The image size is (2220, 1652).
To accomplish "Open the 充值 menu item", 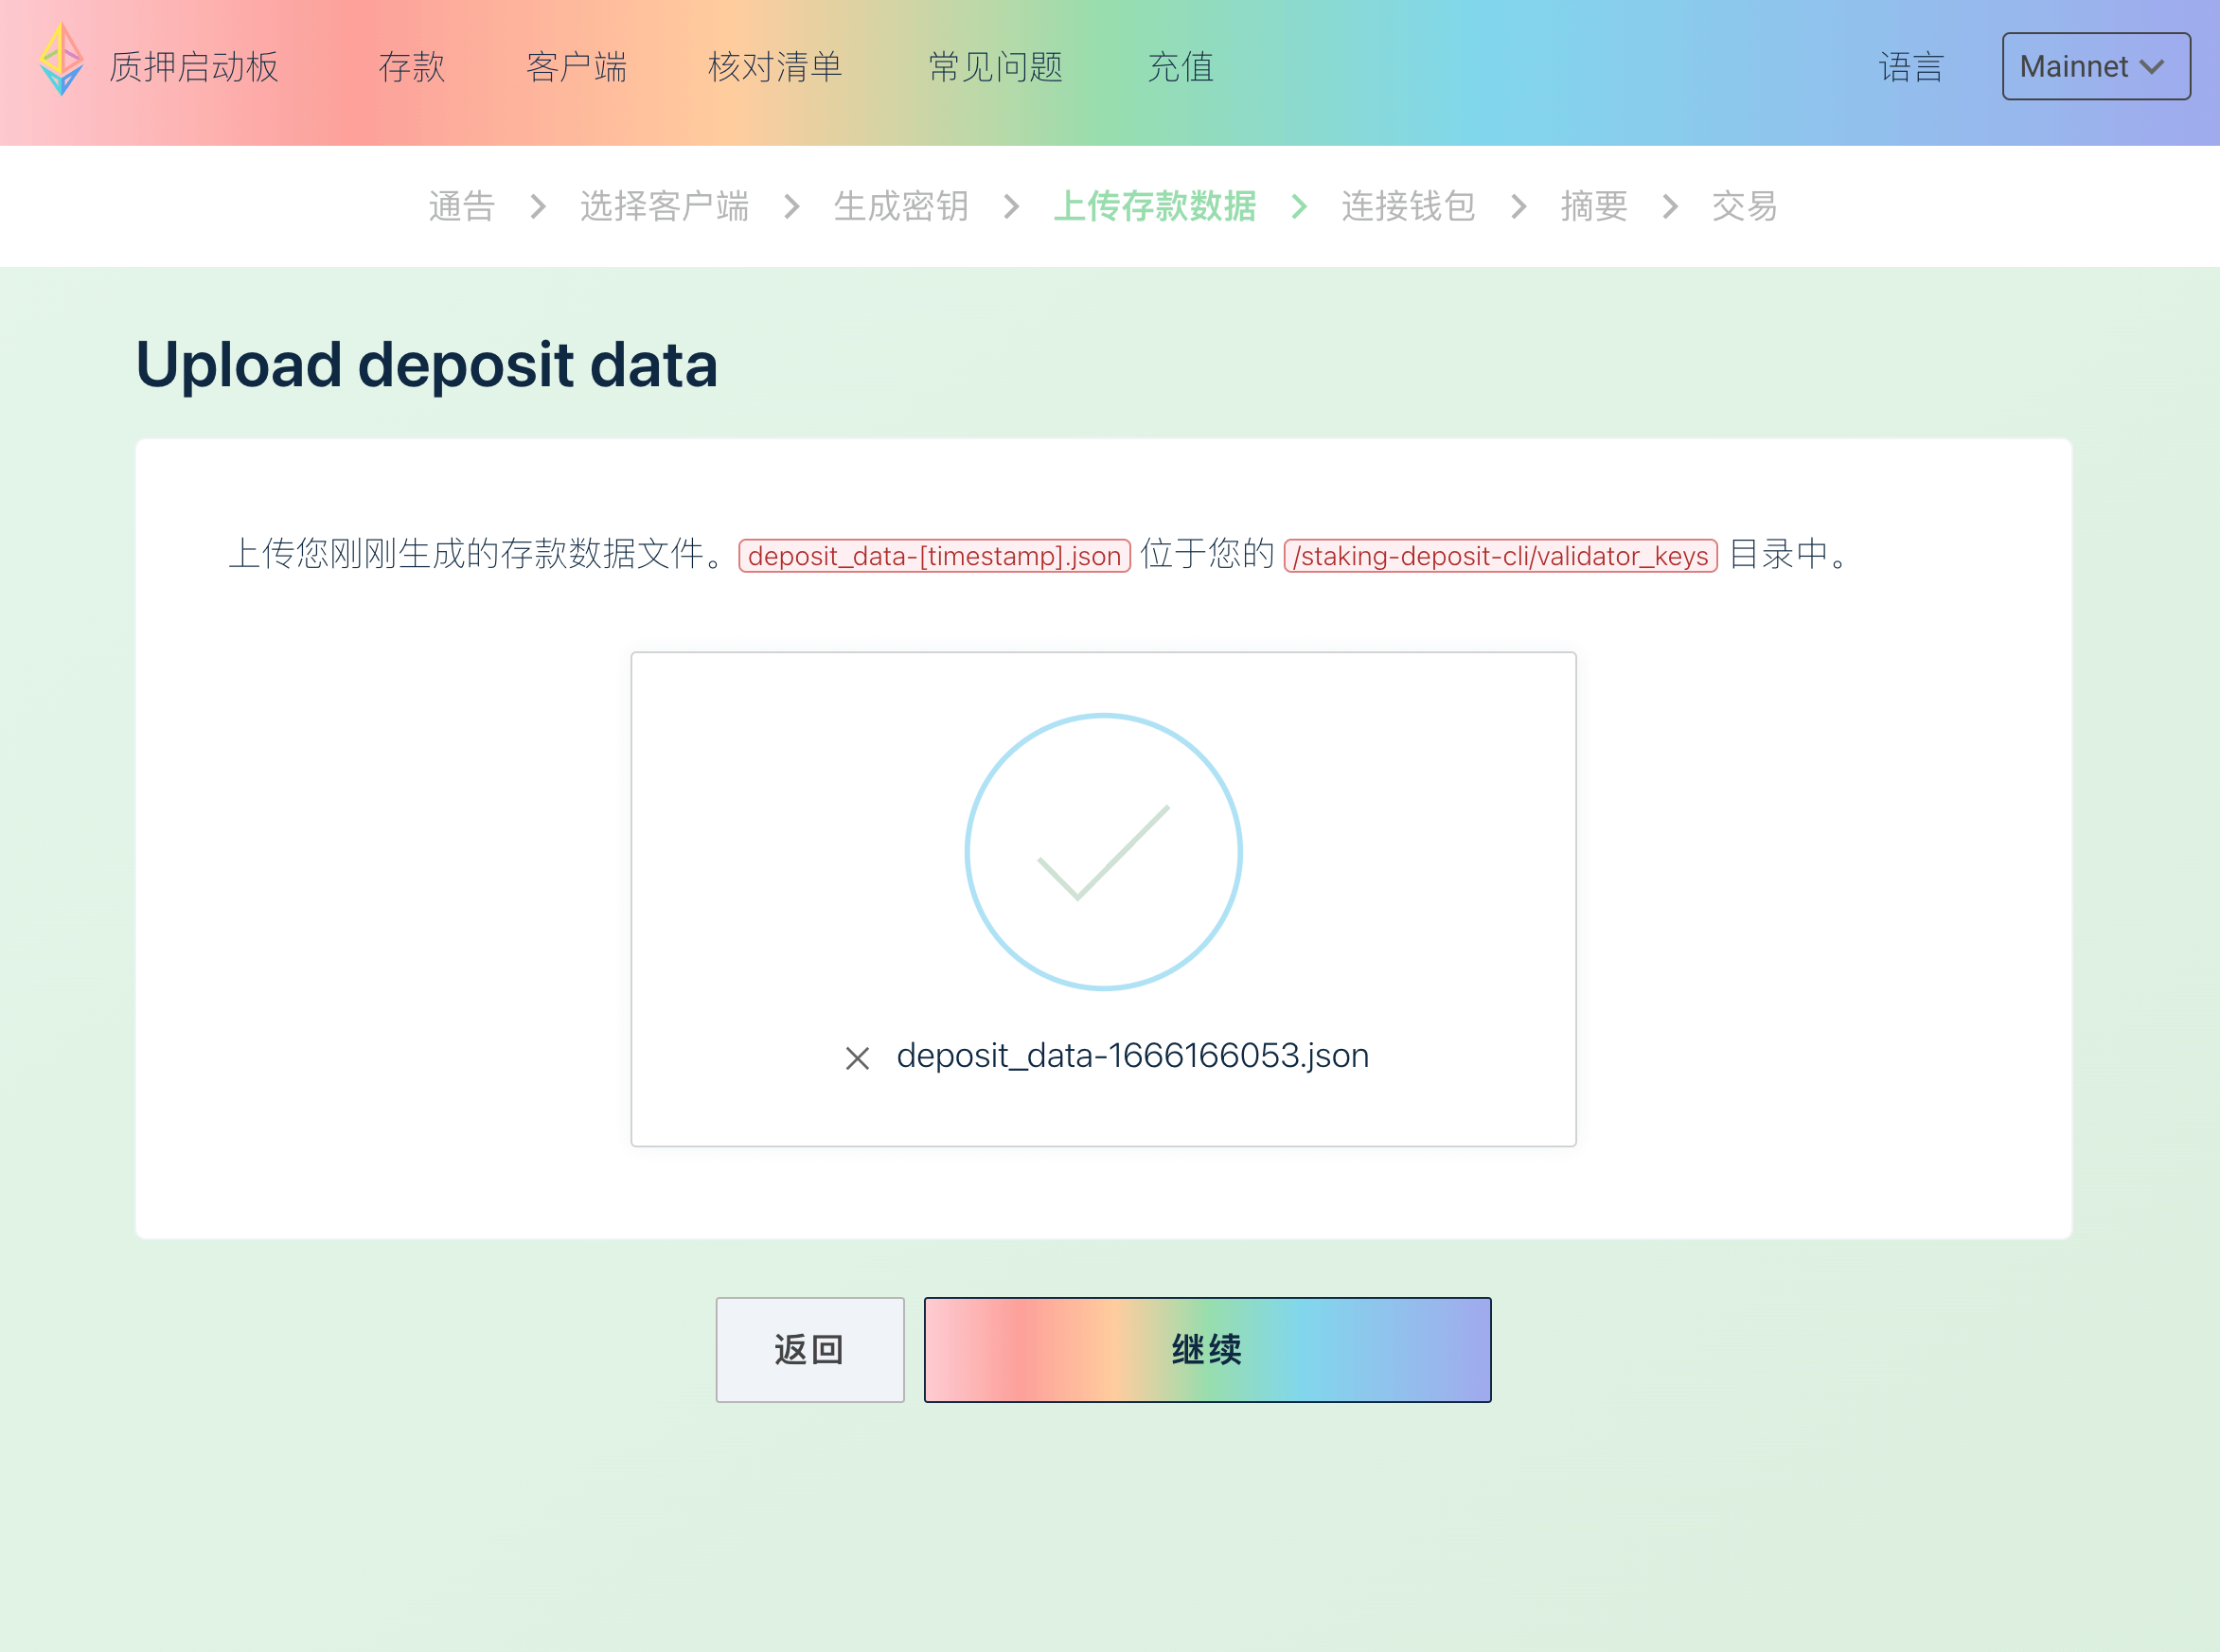I will coord(1180,67).
